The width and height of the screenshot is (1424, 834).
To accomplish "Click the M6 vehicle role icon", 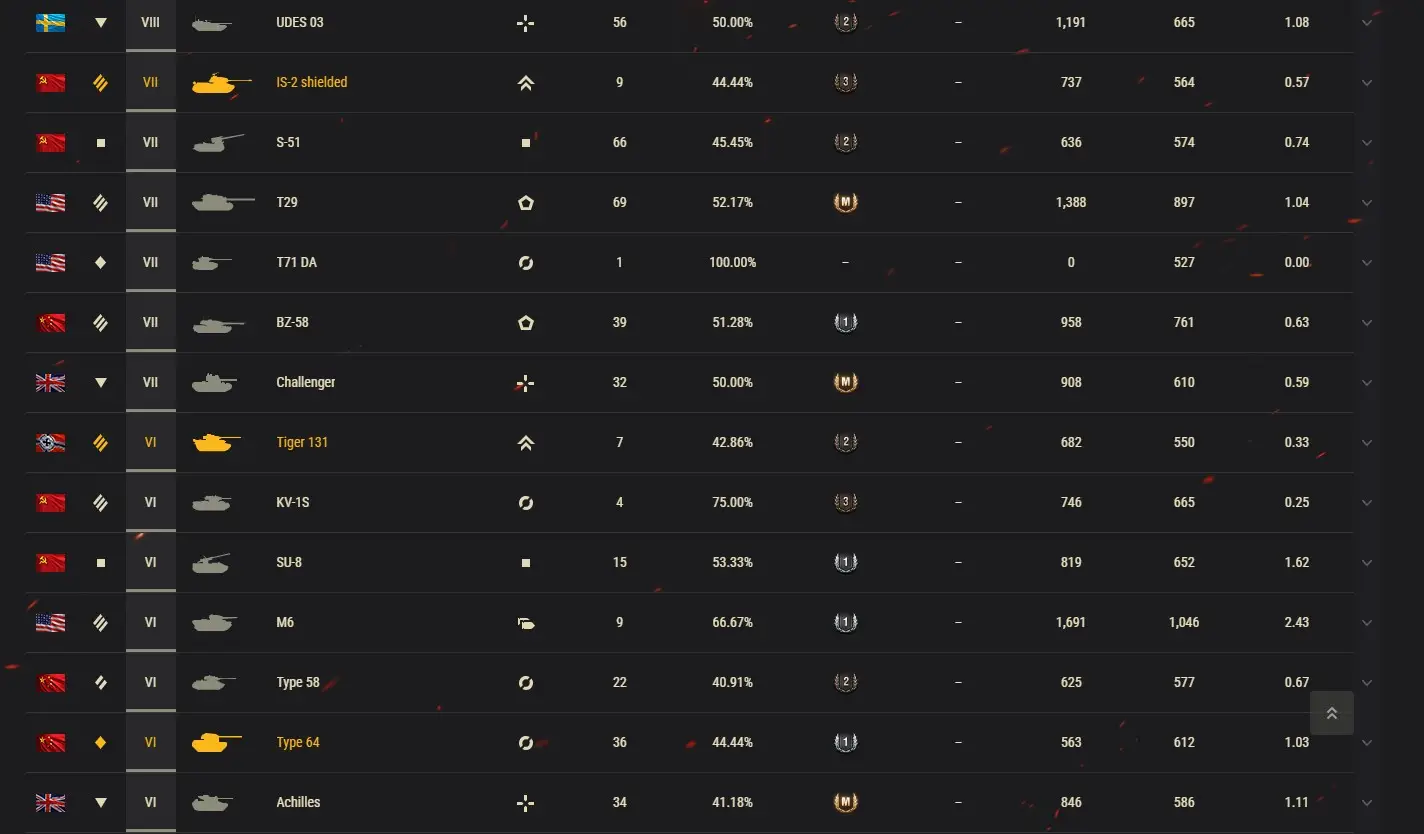I will (x=526, y=623).
